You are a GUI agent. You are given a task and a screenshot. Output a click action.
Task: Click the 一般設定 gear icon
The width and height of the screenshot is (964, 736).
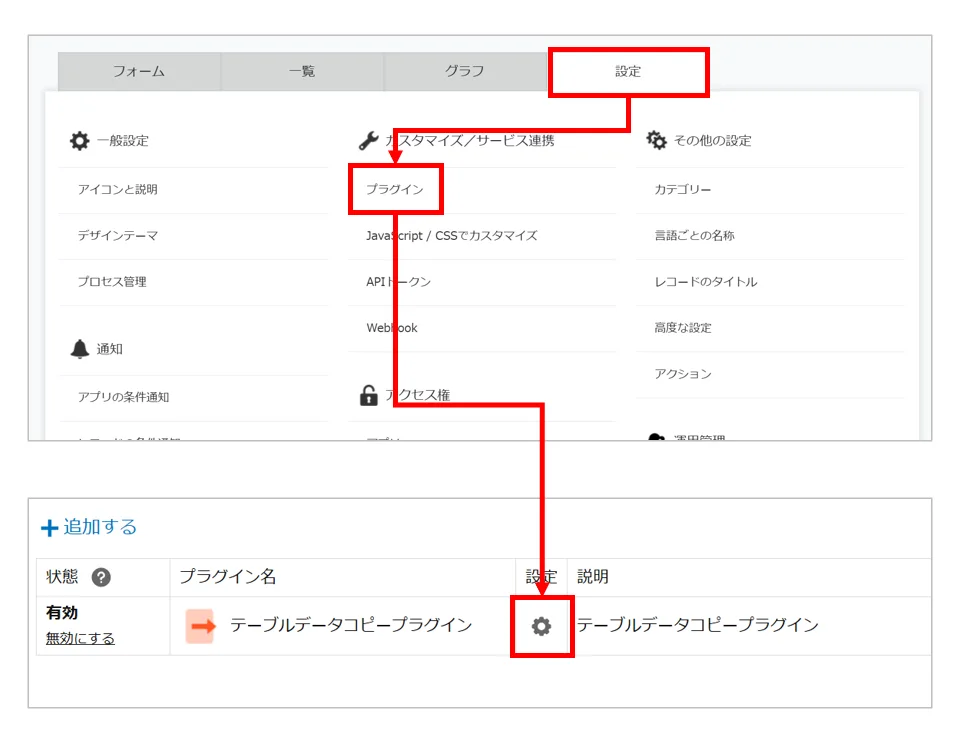pos(79,141)
